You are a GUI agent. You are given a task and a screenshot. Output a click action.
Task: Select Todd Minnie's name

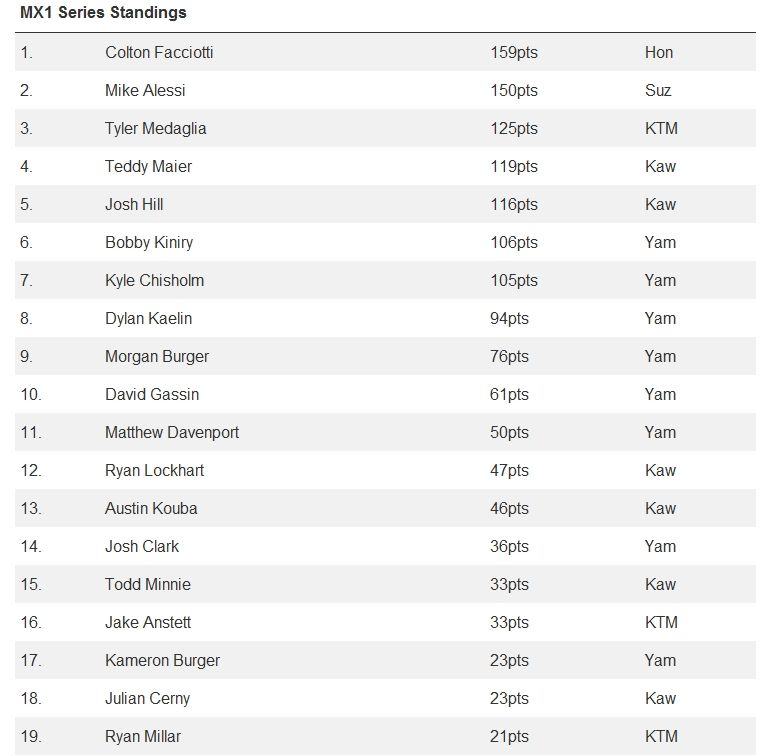click(148, 584)
